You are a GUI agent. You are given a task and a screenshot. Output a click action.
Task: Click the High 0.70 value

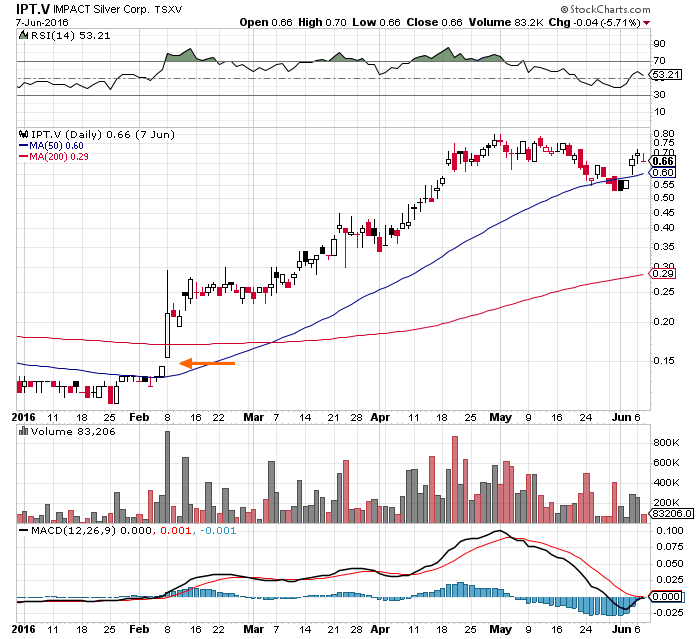(x=322, y=22)
